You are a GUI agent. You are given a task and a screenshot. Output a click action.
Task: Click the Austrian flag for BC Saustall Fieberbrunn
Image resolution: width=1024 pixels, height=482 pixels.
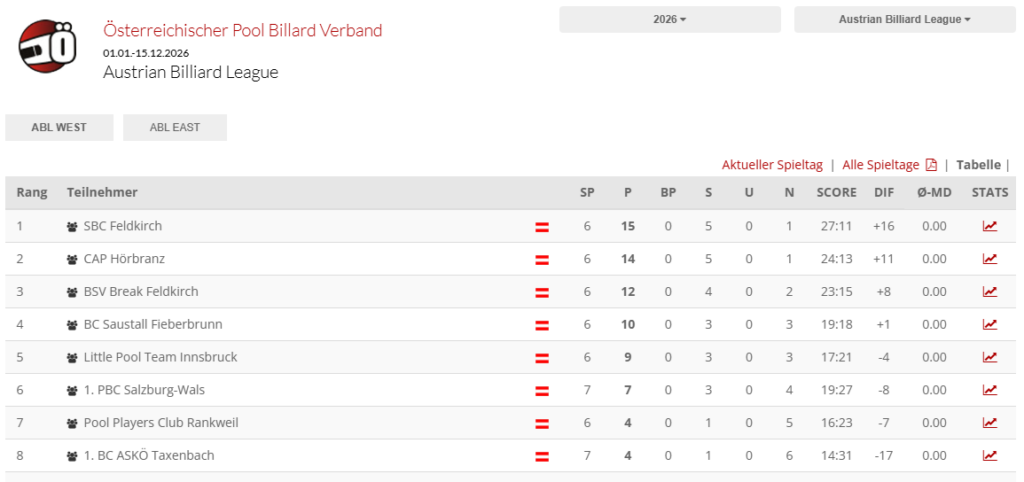pos(542,325)
